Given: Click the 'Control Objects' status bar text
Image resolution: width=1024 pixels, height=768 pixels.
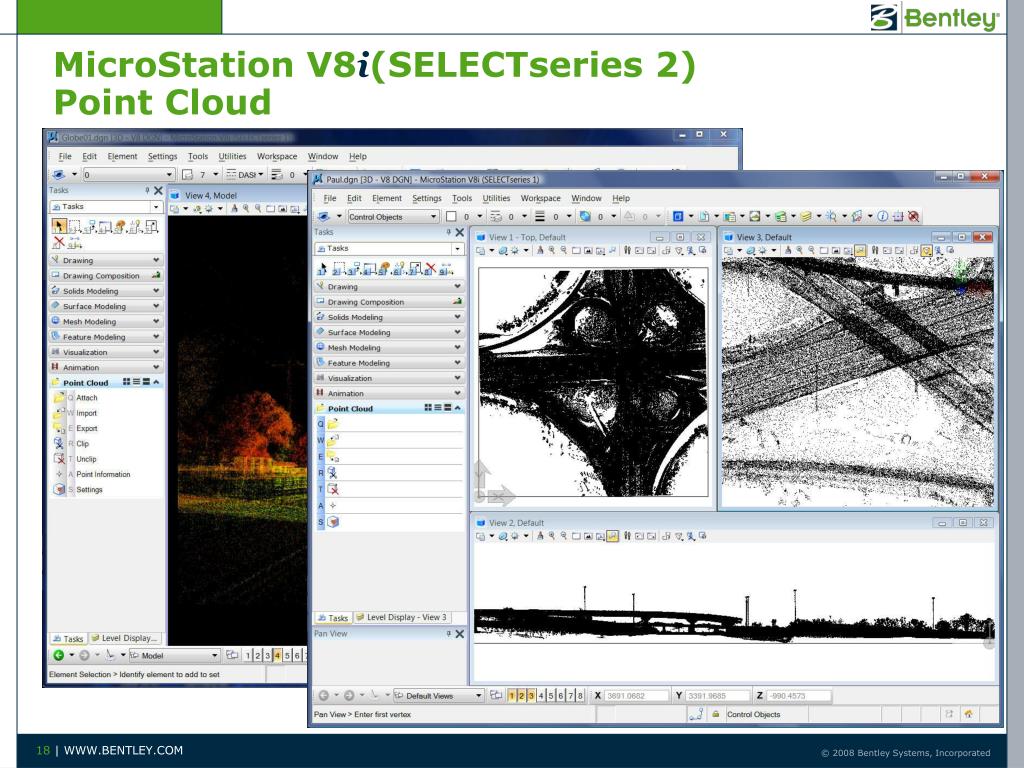Looking at the screenshot, I should (754, 714).
